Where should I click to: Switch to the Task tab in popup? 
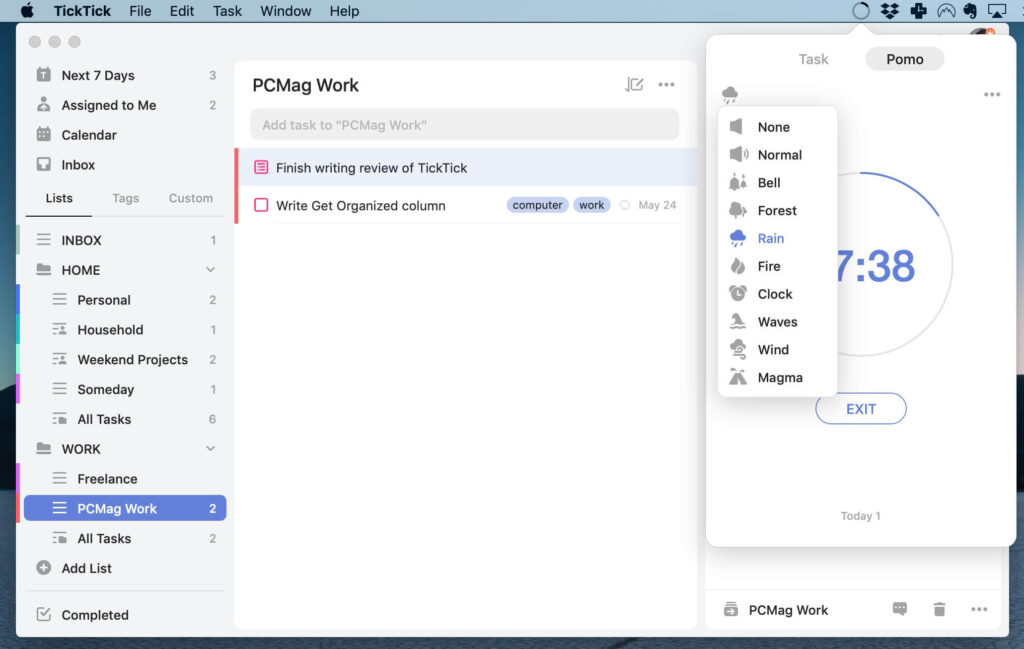pyautogui.click(x=813, y=59)
